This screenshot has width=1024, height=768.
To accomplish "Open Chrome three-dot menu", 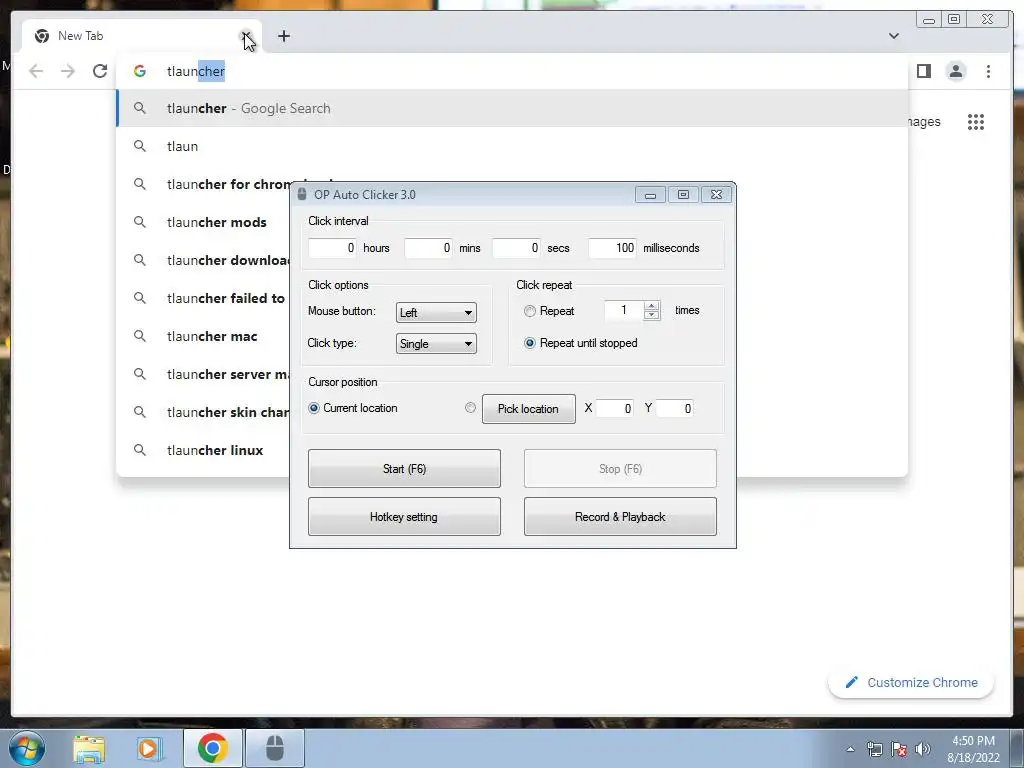I will point(988,71).
